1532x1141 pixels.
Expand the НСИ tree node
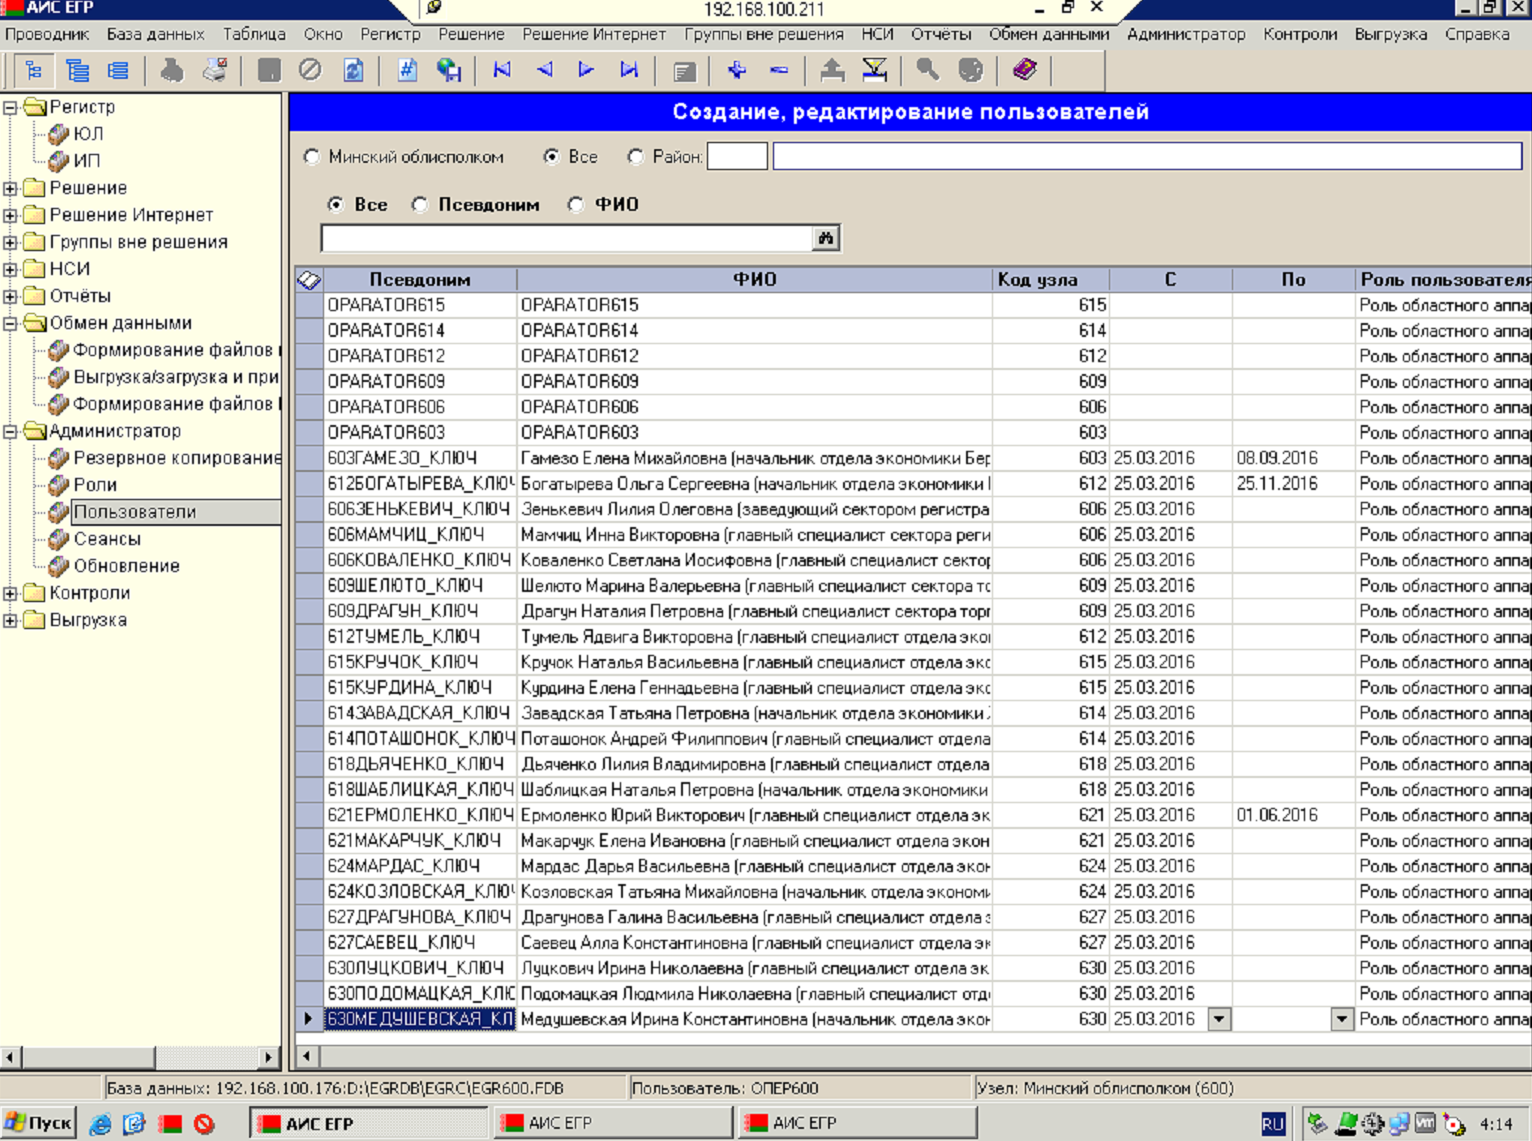[10, 269]
